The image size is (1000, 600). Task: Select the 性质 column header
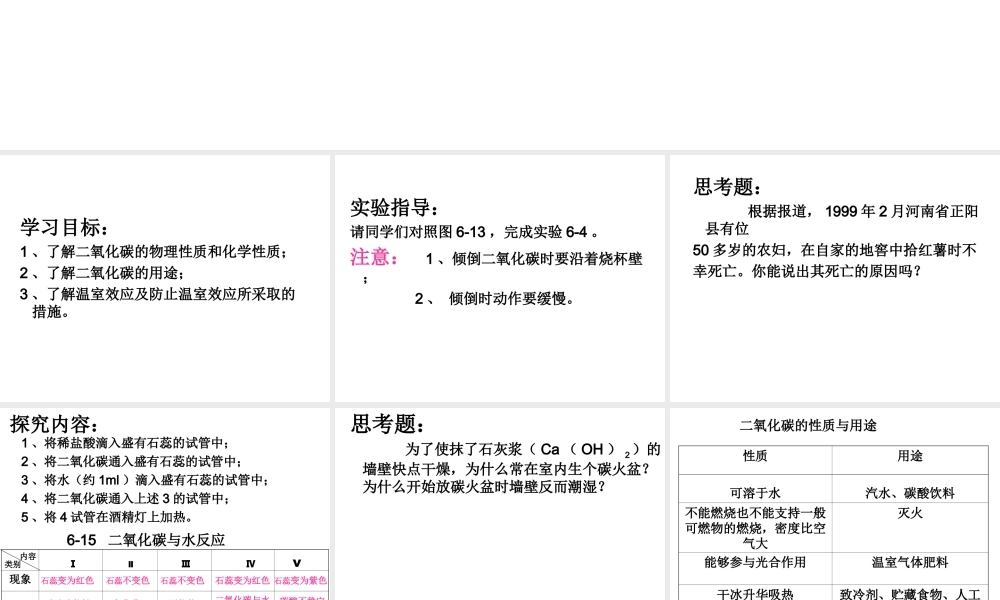click(x=755, y=456)
